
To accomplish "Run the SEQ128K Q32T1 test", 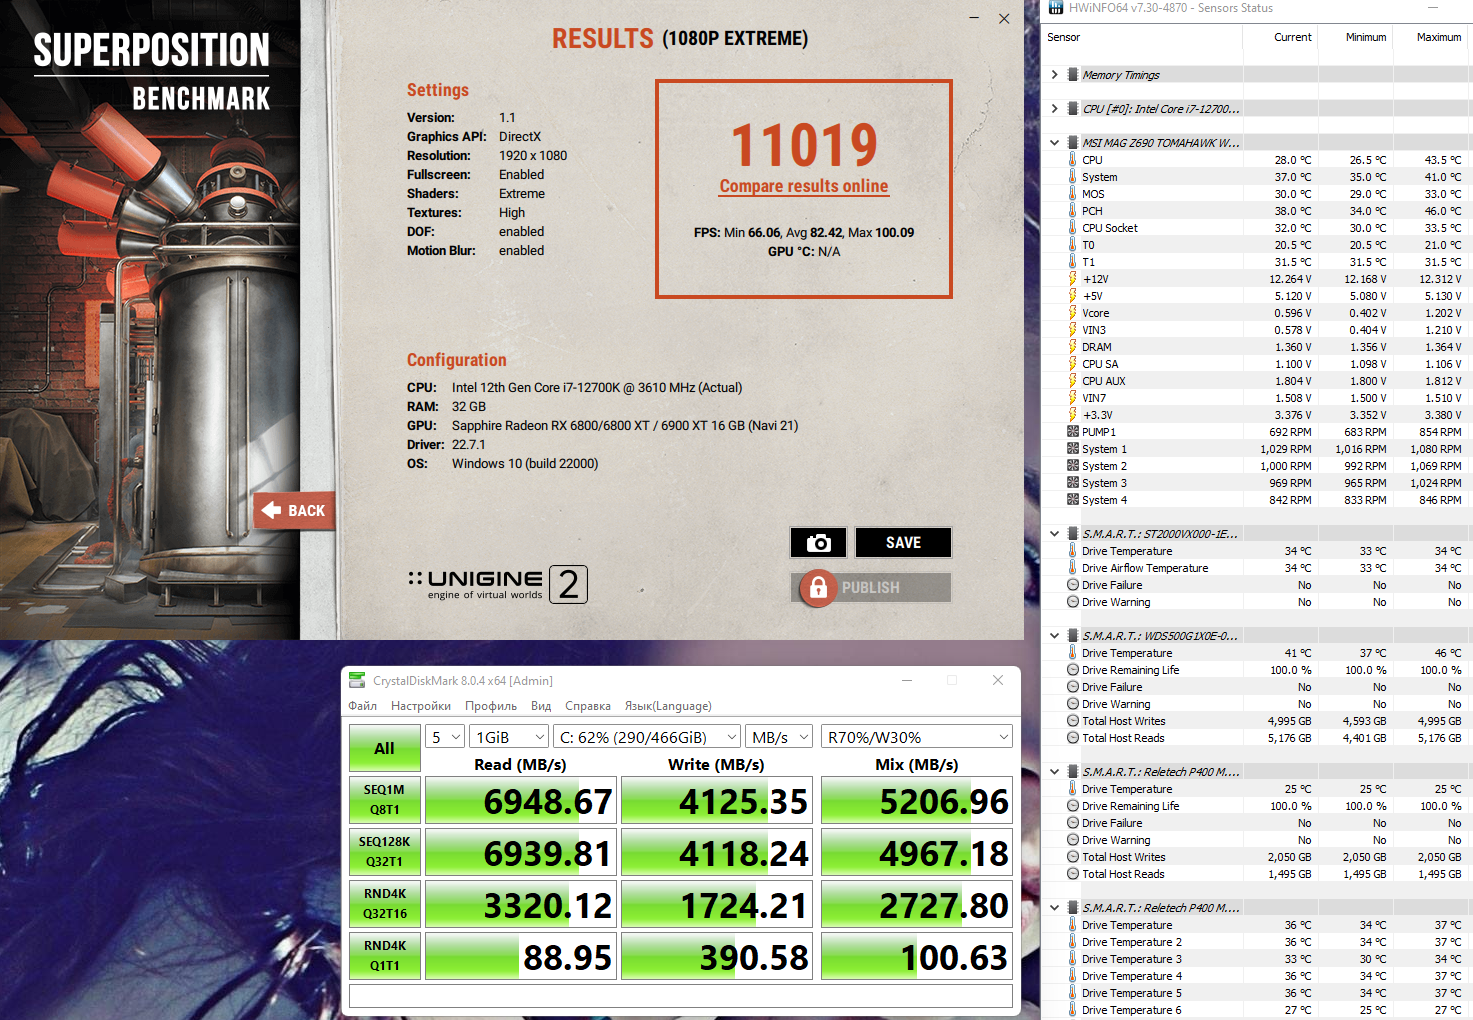I will [384, 852].
